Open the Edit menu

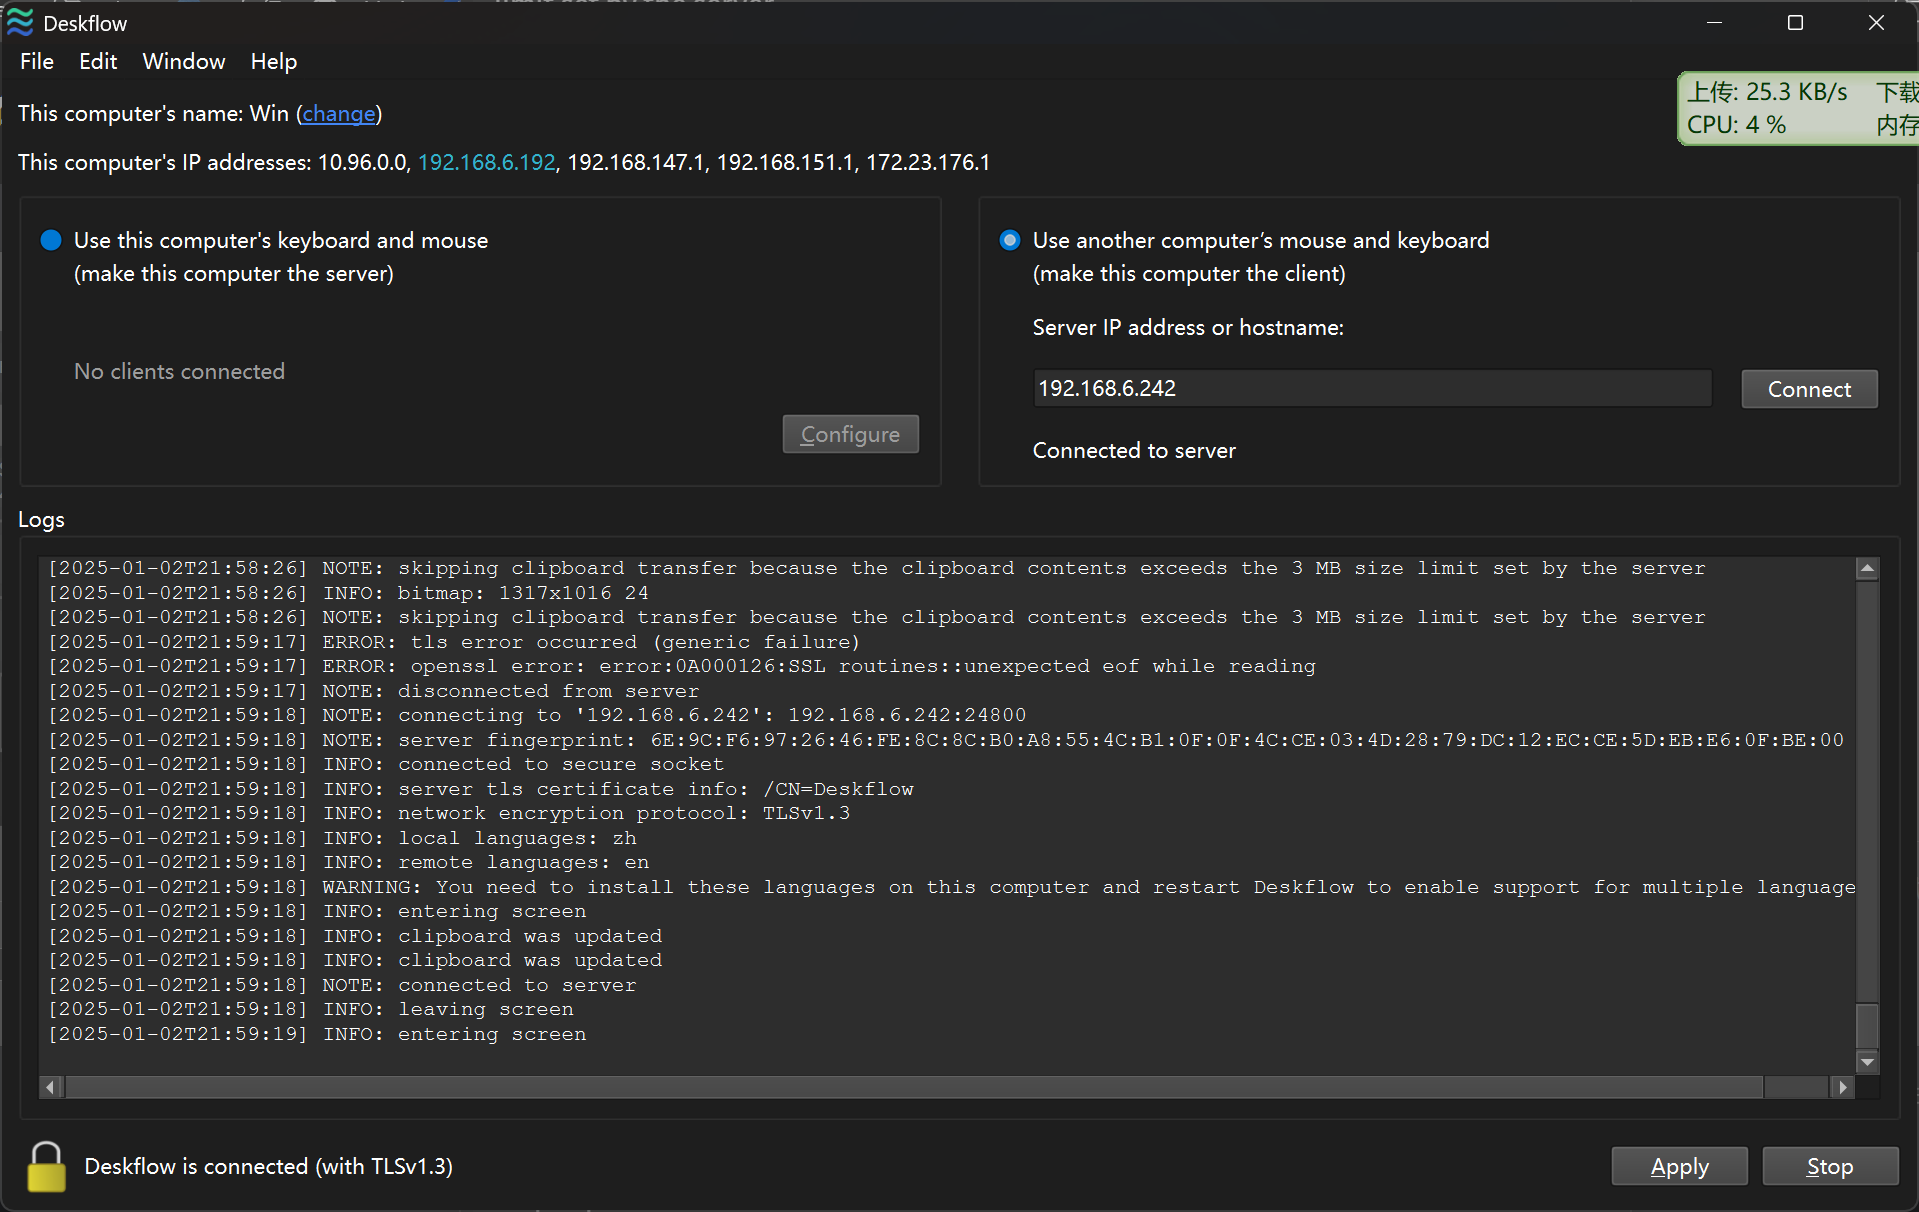[x=98, y=62]
